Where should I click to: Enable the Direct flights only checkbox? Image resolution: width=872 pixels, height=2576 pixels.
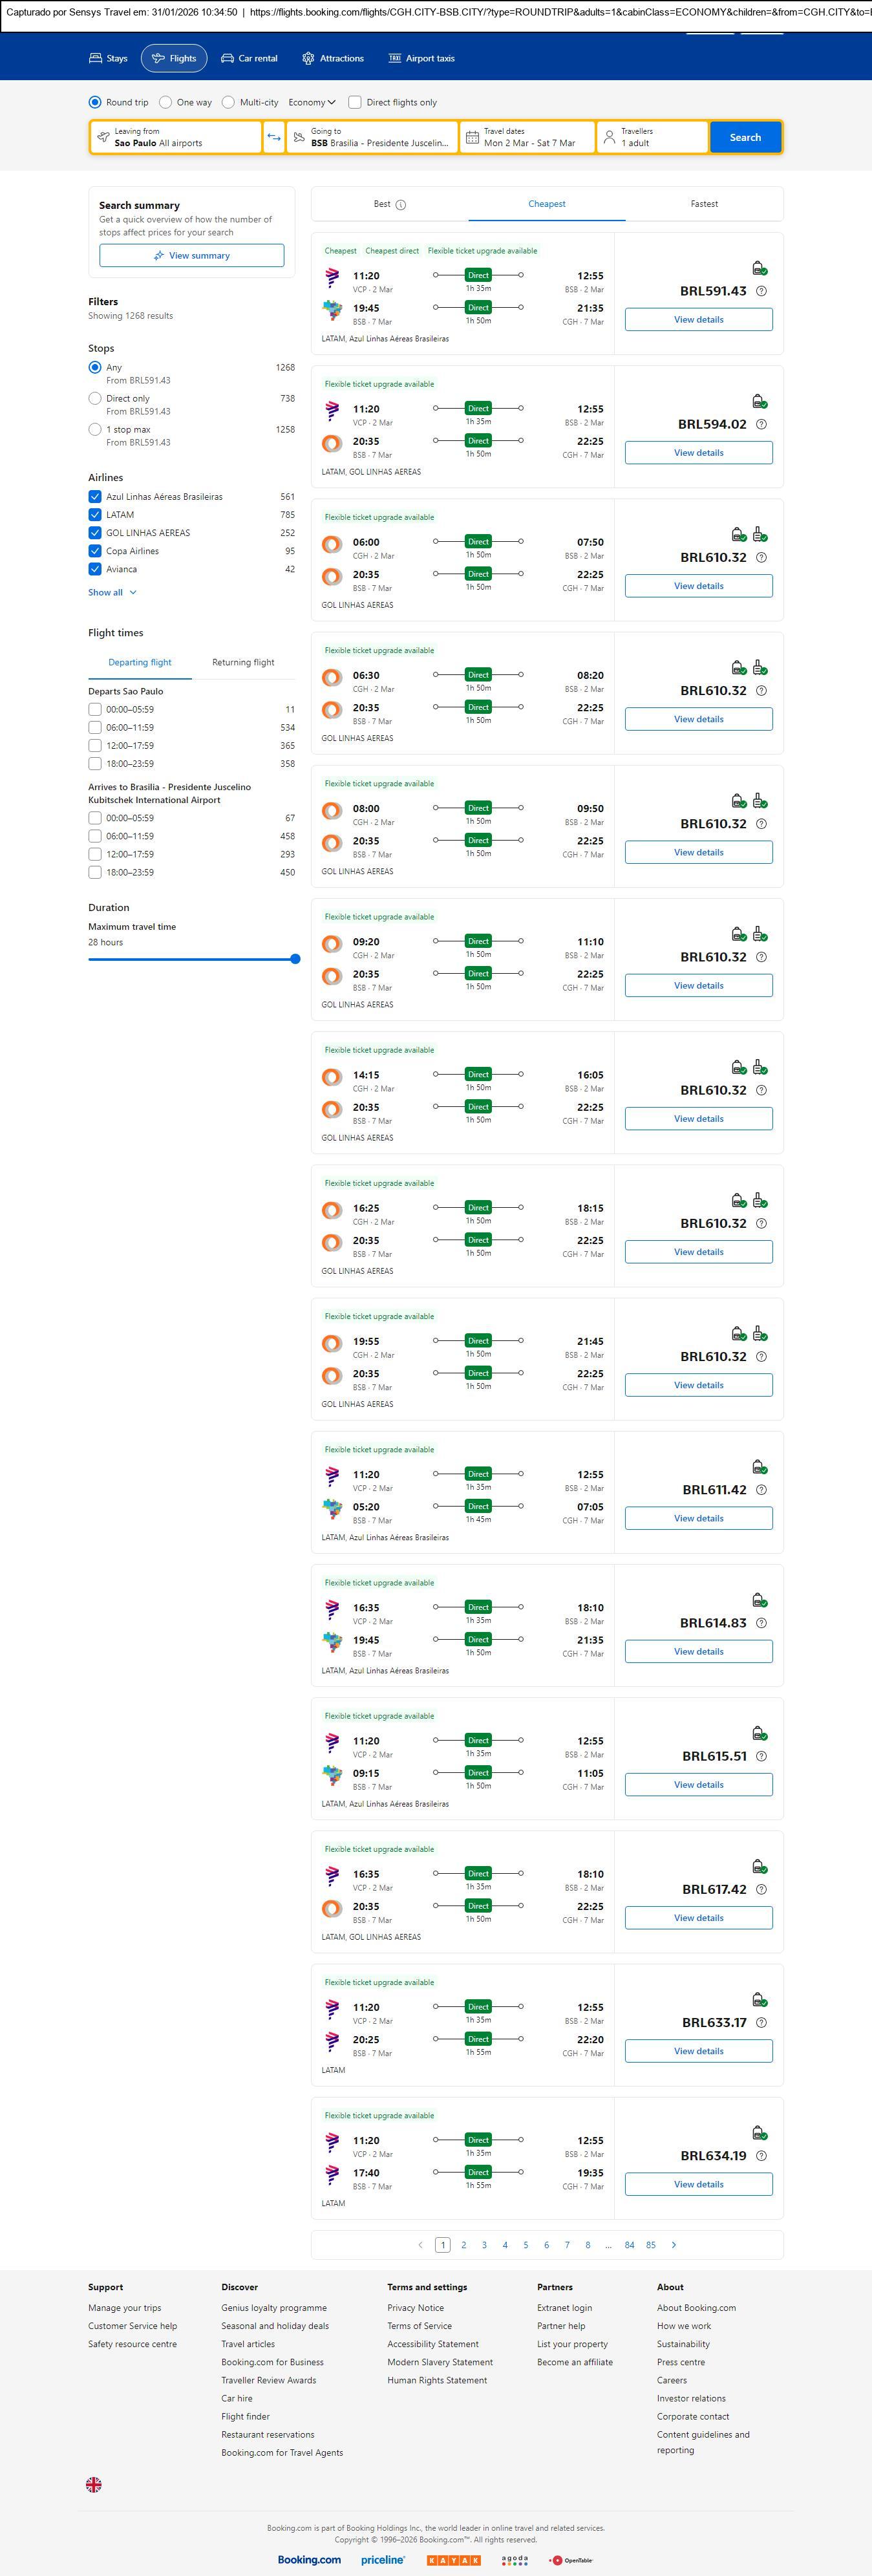click(x=355, y=102)
